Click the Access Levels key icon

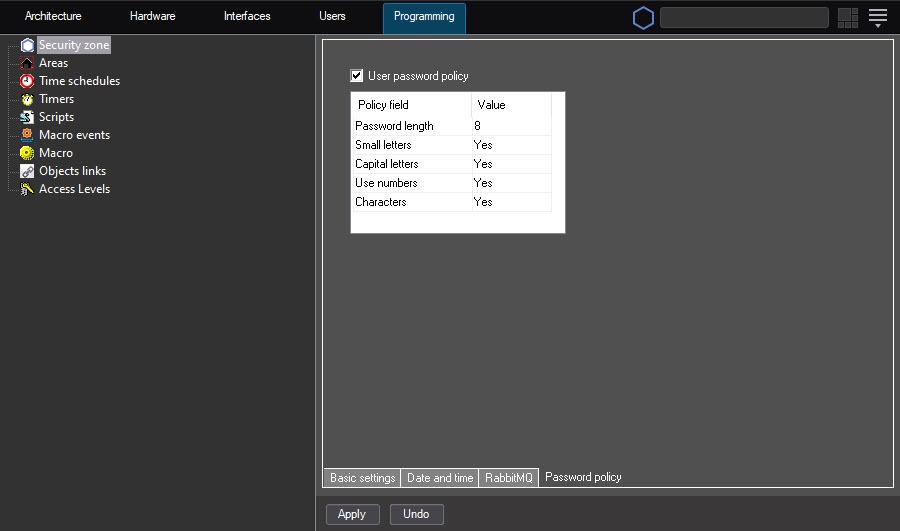point(27,189)
